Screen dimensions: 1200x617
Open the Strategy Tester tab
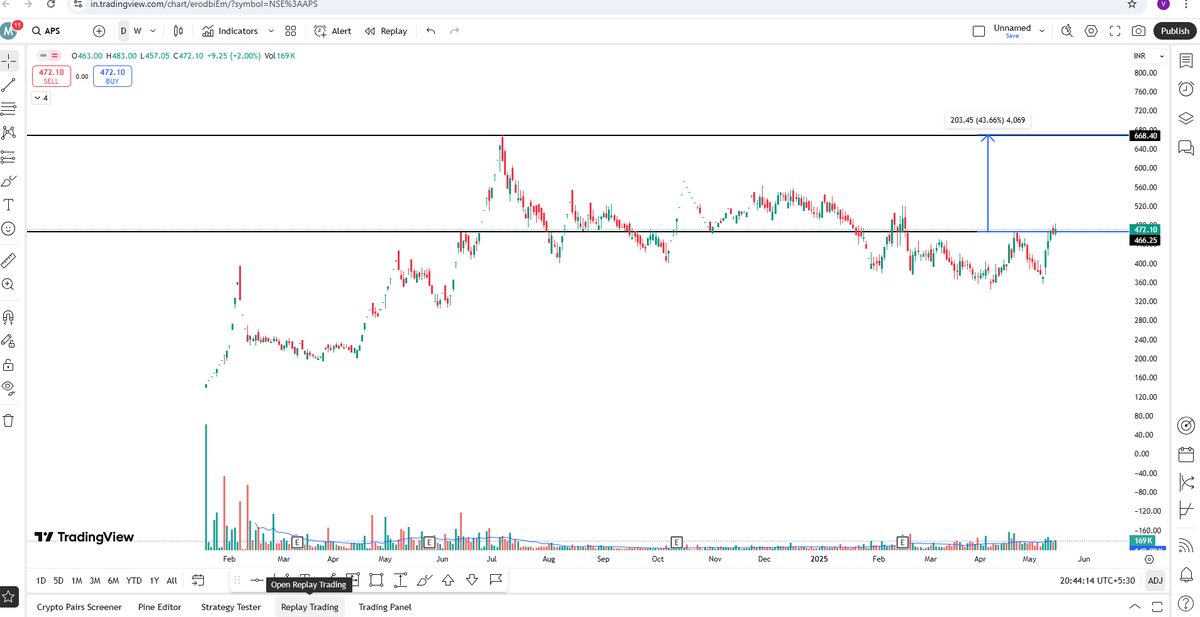pyautogui.click(x=231, y=607)
